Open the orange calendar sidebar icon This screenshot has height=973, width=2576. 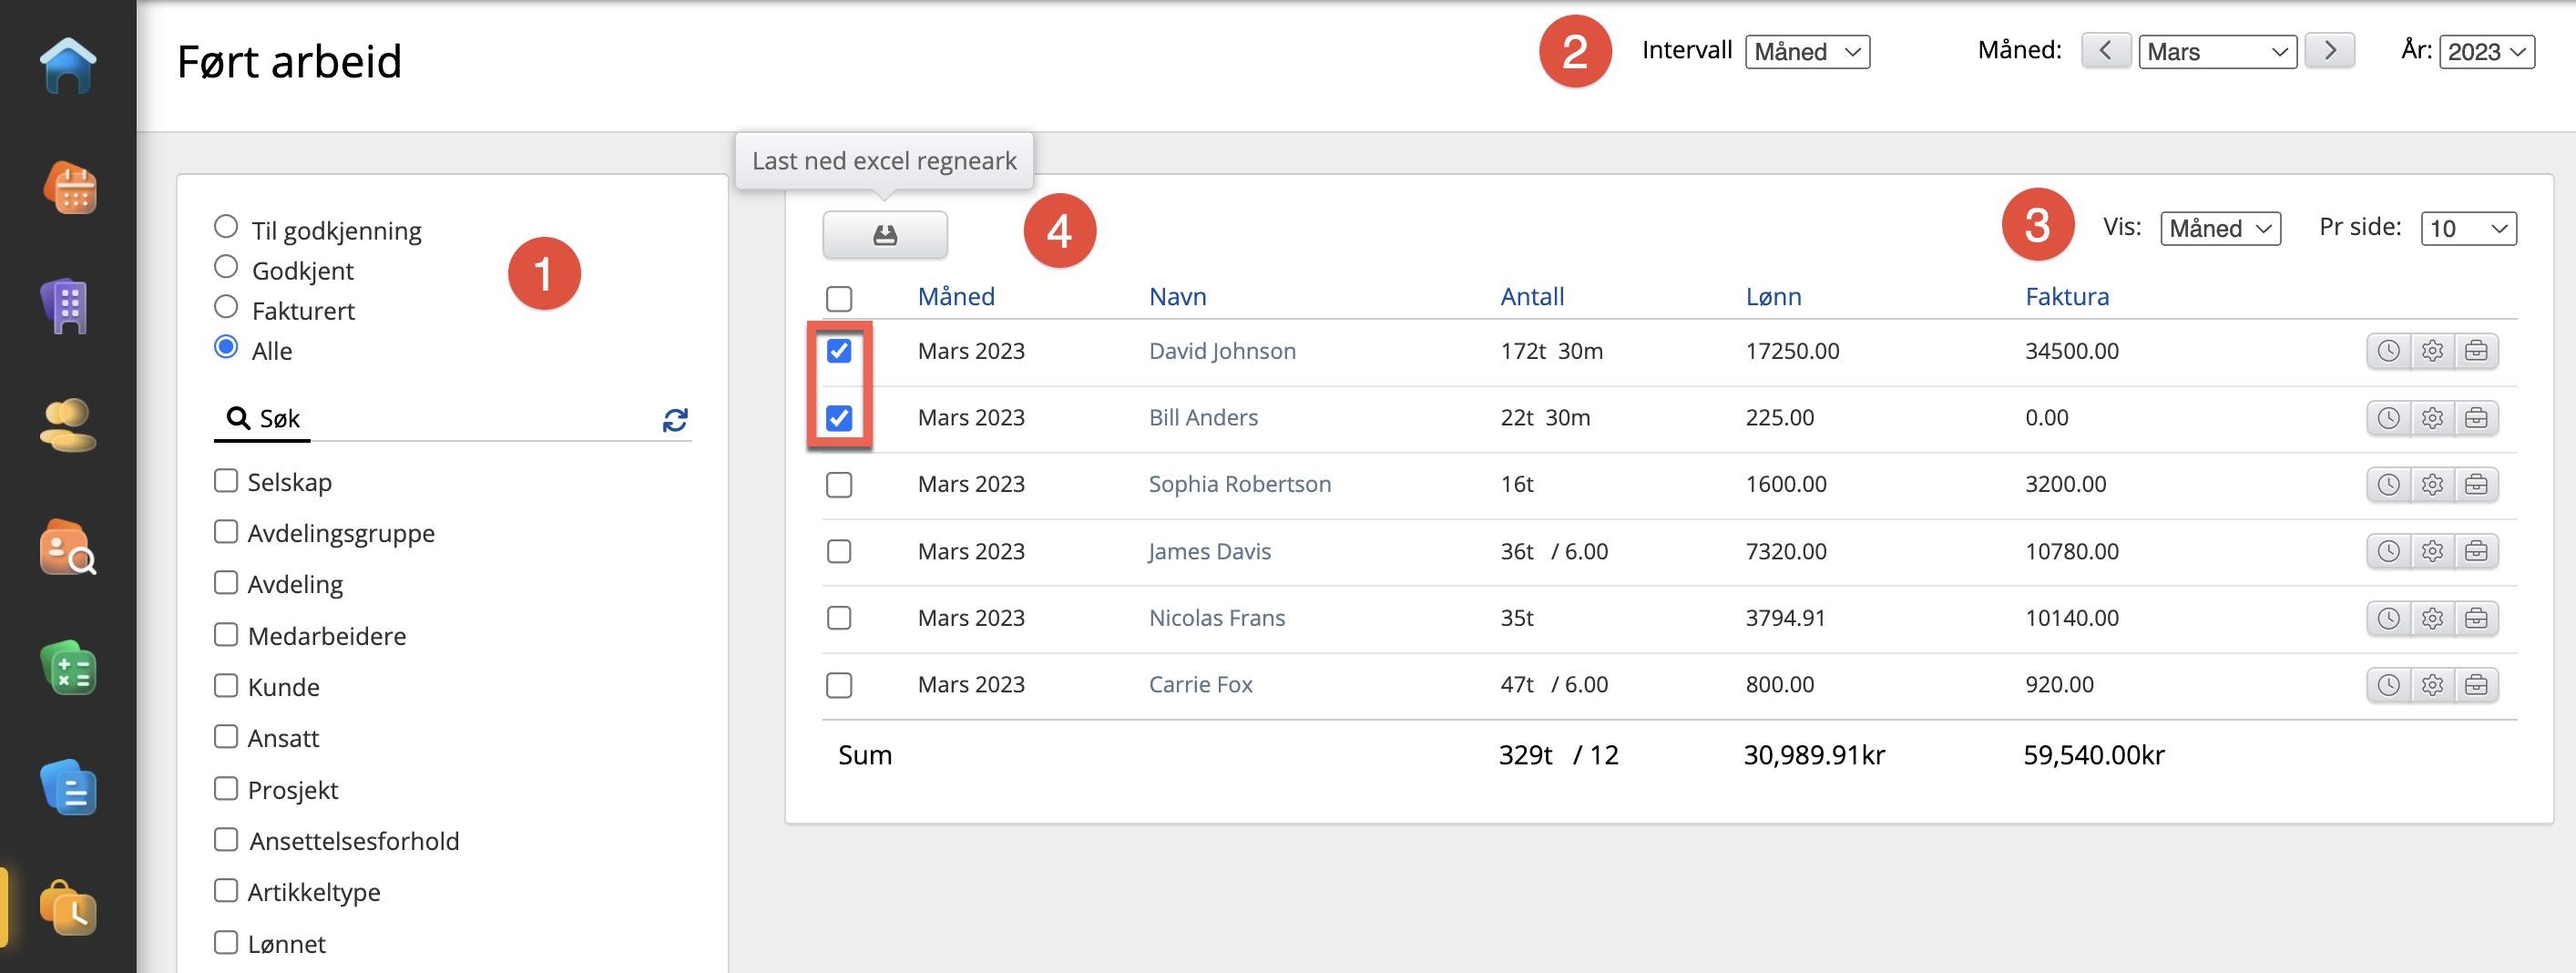coord(68,188)
